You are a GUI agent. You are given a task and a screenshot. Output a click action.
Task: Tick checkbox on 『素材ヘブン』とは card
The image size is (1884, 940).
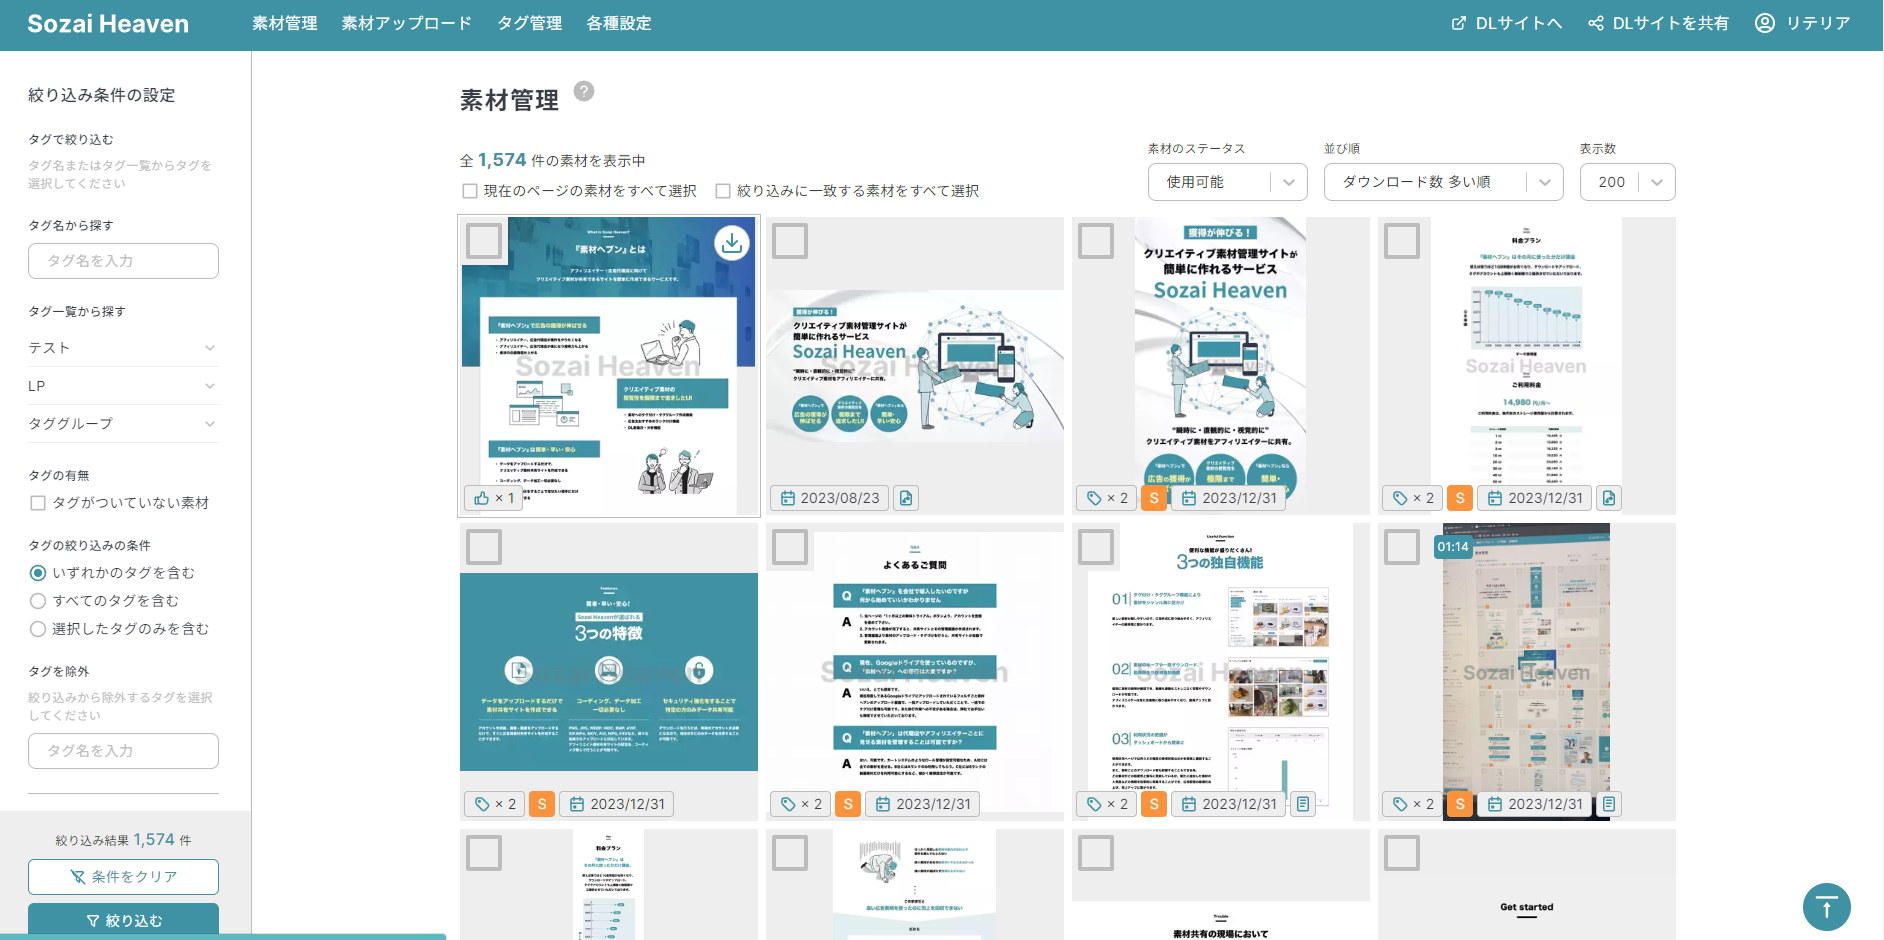(x=484, y=241)
